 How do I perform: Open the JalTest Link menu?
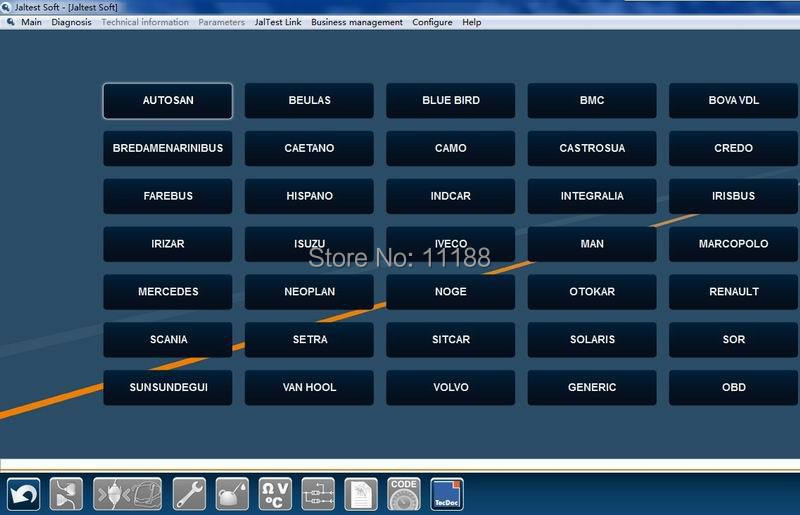point(278,22)
